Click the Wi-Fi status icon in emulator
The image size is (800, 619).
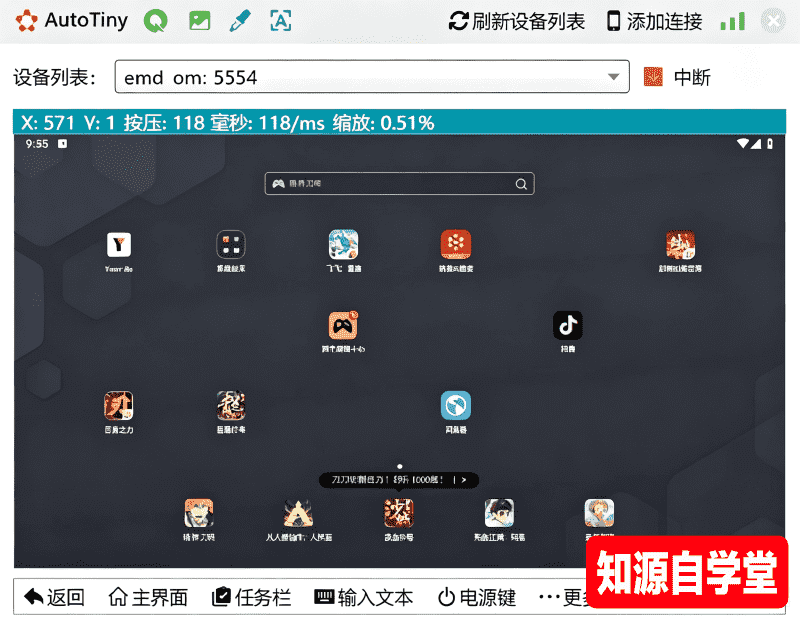coord(743,144)
